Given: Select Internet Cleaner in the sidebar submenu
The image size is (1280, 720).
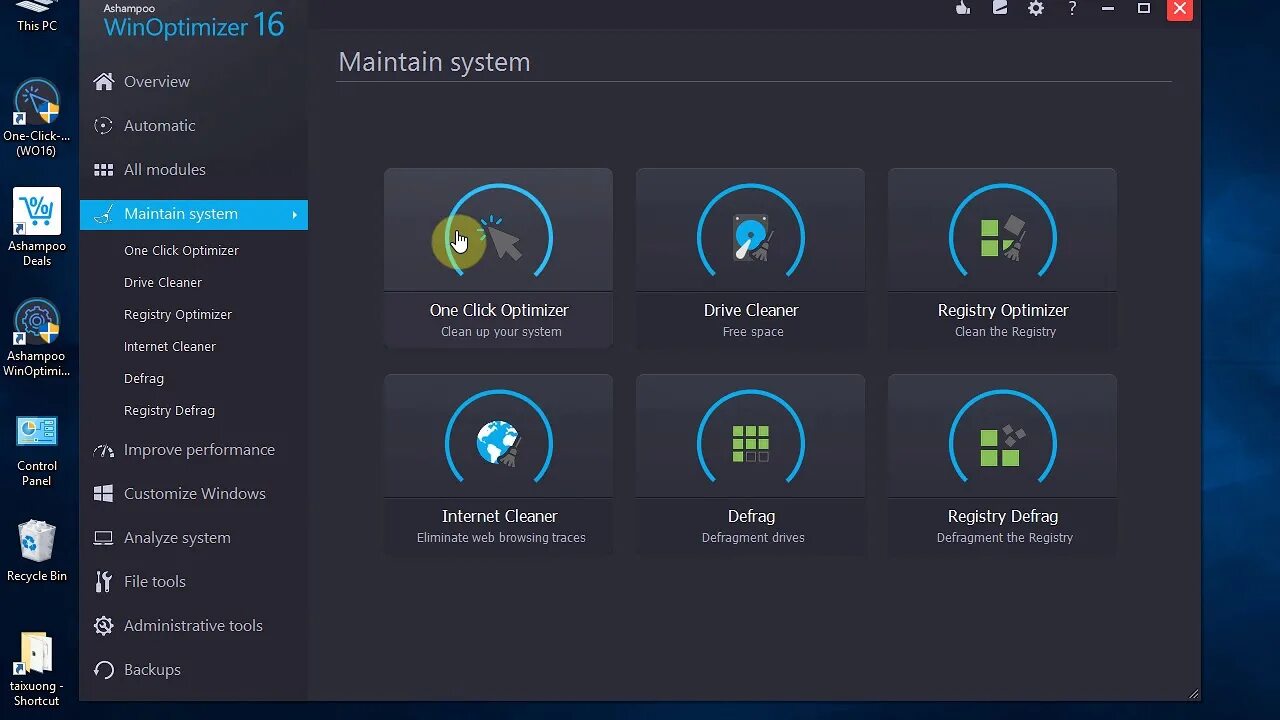Looking at the screenshot, I should click(x=170, y=347).
